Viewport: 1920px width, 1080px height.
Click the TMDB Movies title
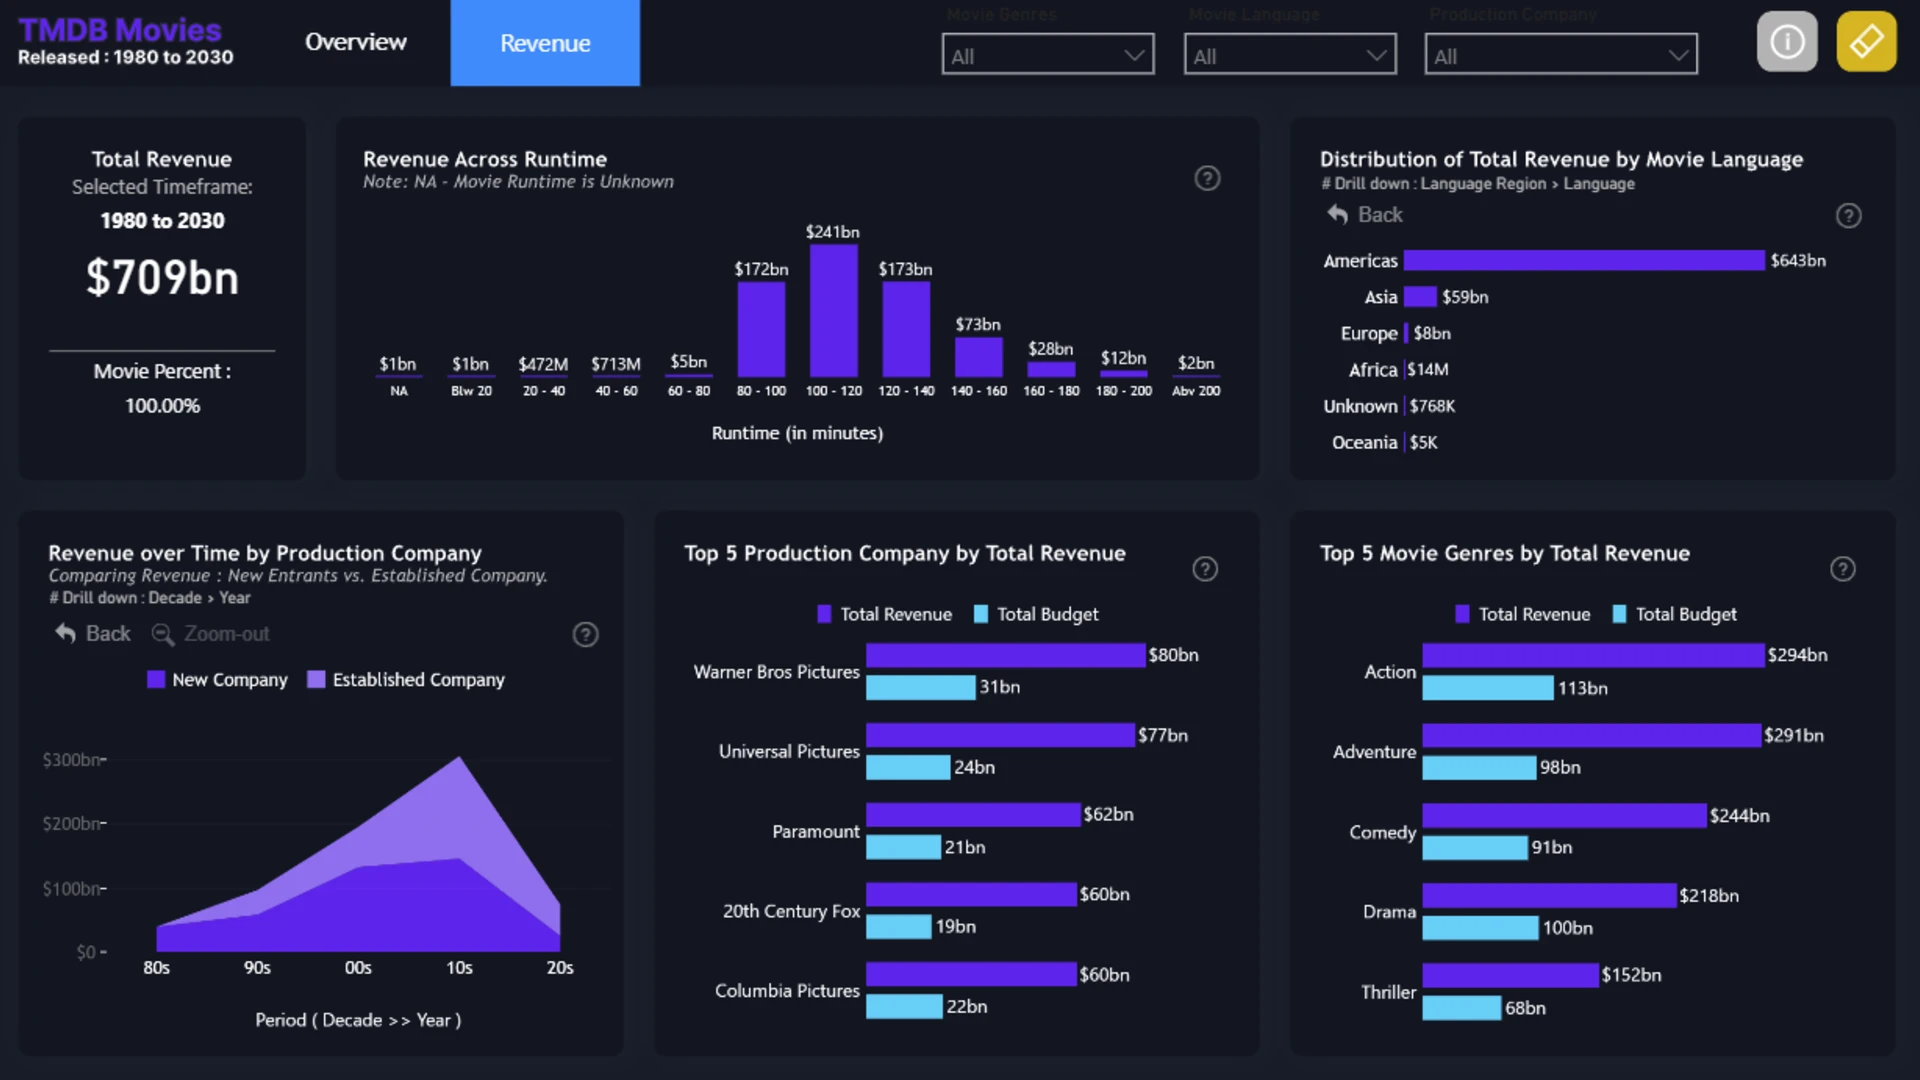pyautogui.click(x=120, y=30)
